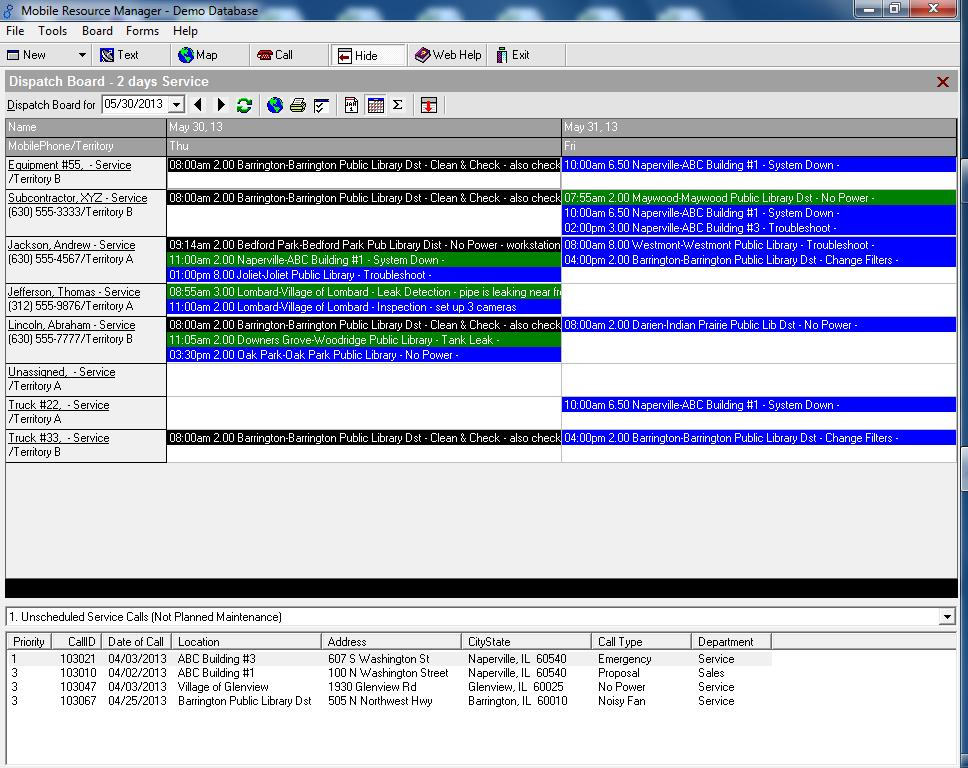The width and height of the screenshot is (968, 768).
Task: Expand the Unscheduled Service Calls dropdown
Action: (x=947, y=617)
